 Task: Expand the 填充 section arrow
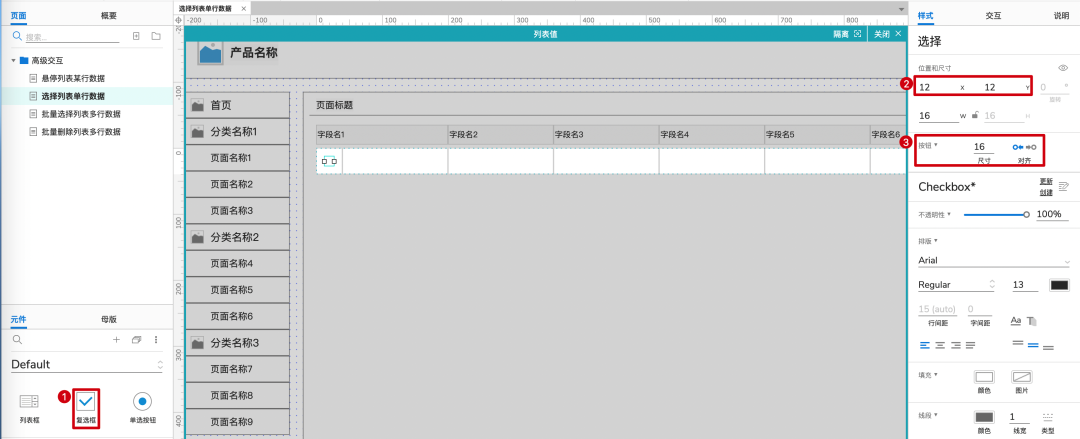click(936, 375)
